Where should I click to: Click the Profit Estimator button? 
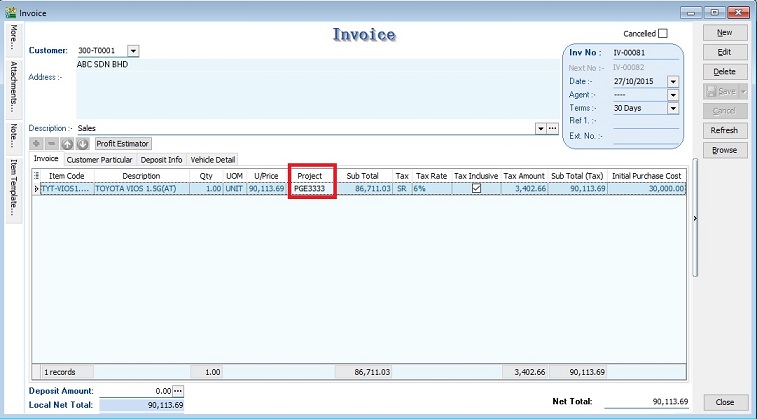(x=123, y=144)
